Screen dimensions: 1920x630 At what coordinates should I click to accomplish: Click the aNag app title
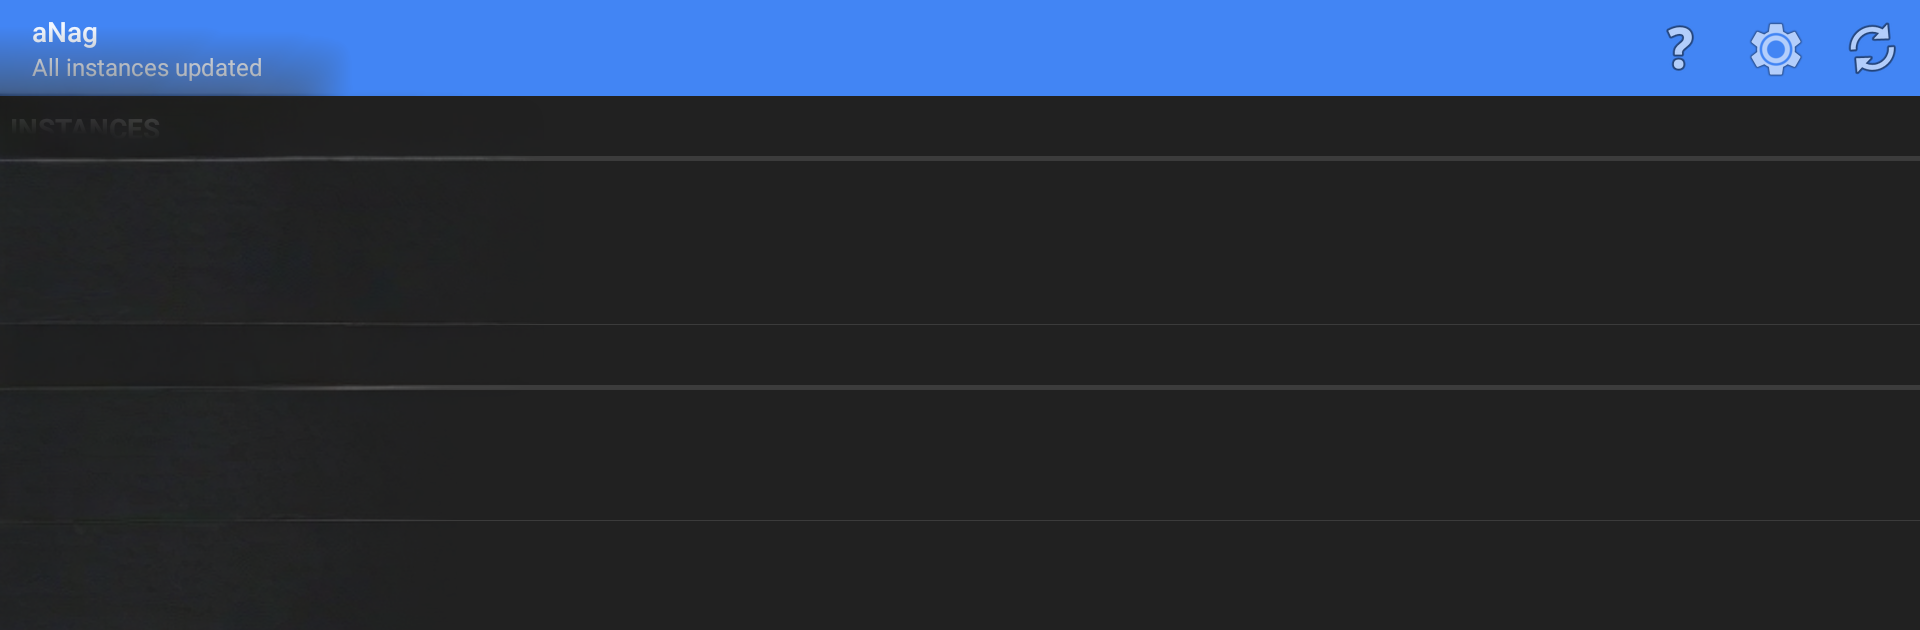click(x=65, y=32)
